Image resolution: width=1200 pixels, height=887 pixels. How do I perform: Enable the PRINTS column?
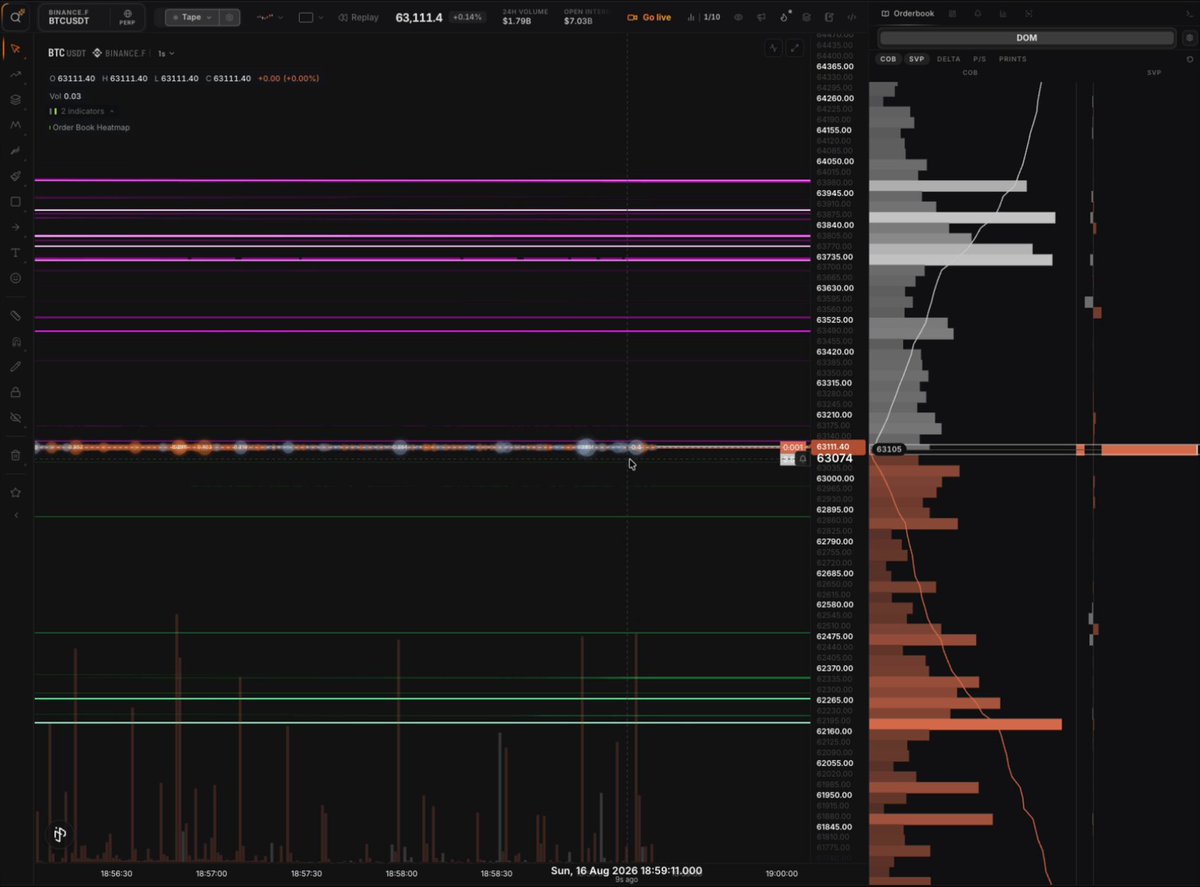(1012, 59)
